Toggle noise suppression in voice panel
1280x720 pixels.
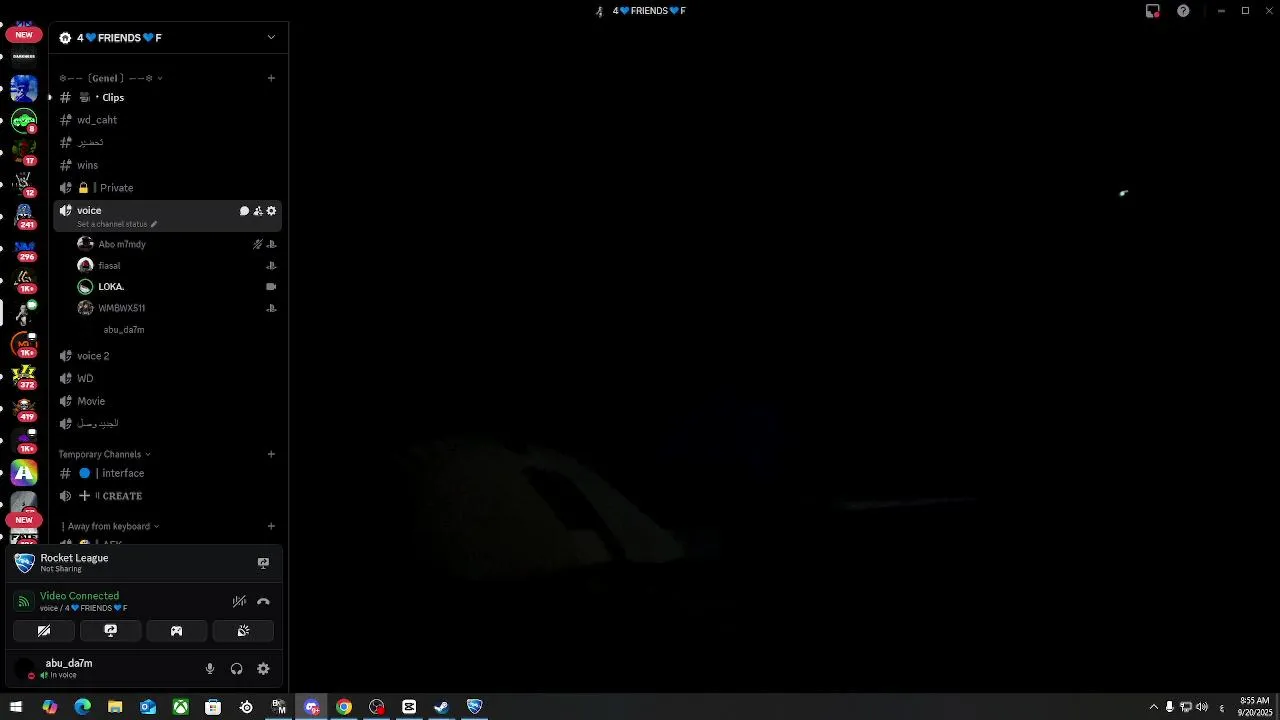(x=239, y=602)
